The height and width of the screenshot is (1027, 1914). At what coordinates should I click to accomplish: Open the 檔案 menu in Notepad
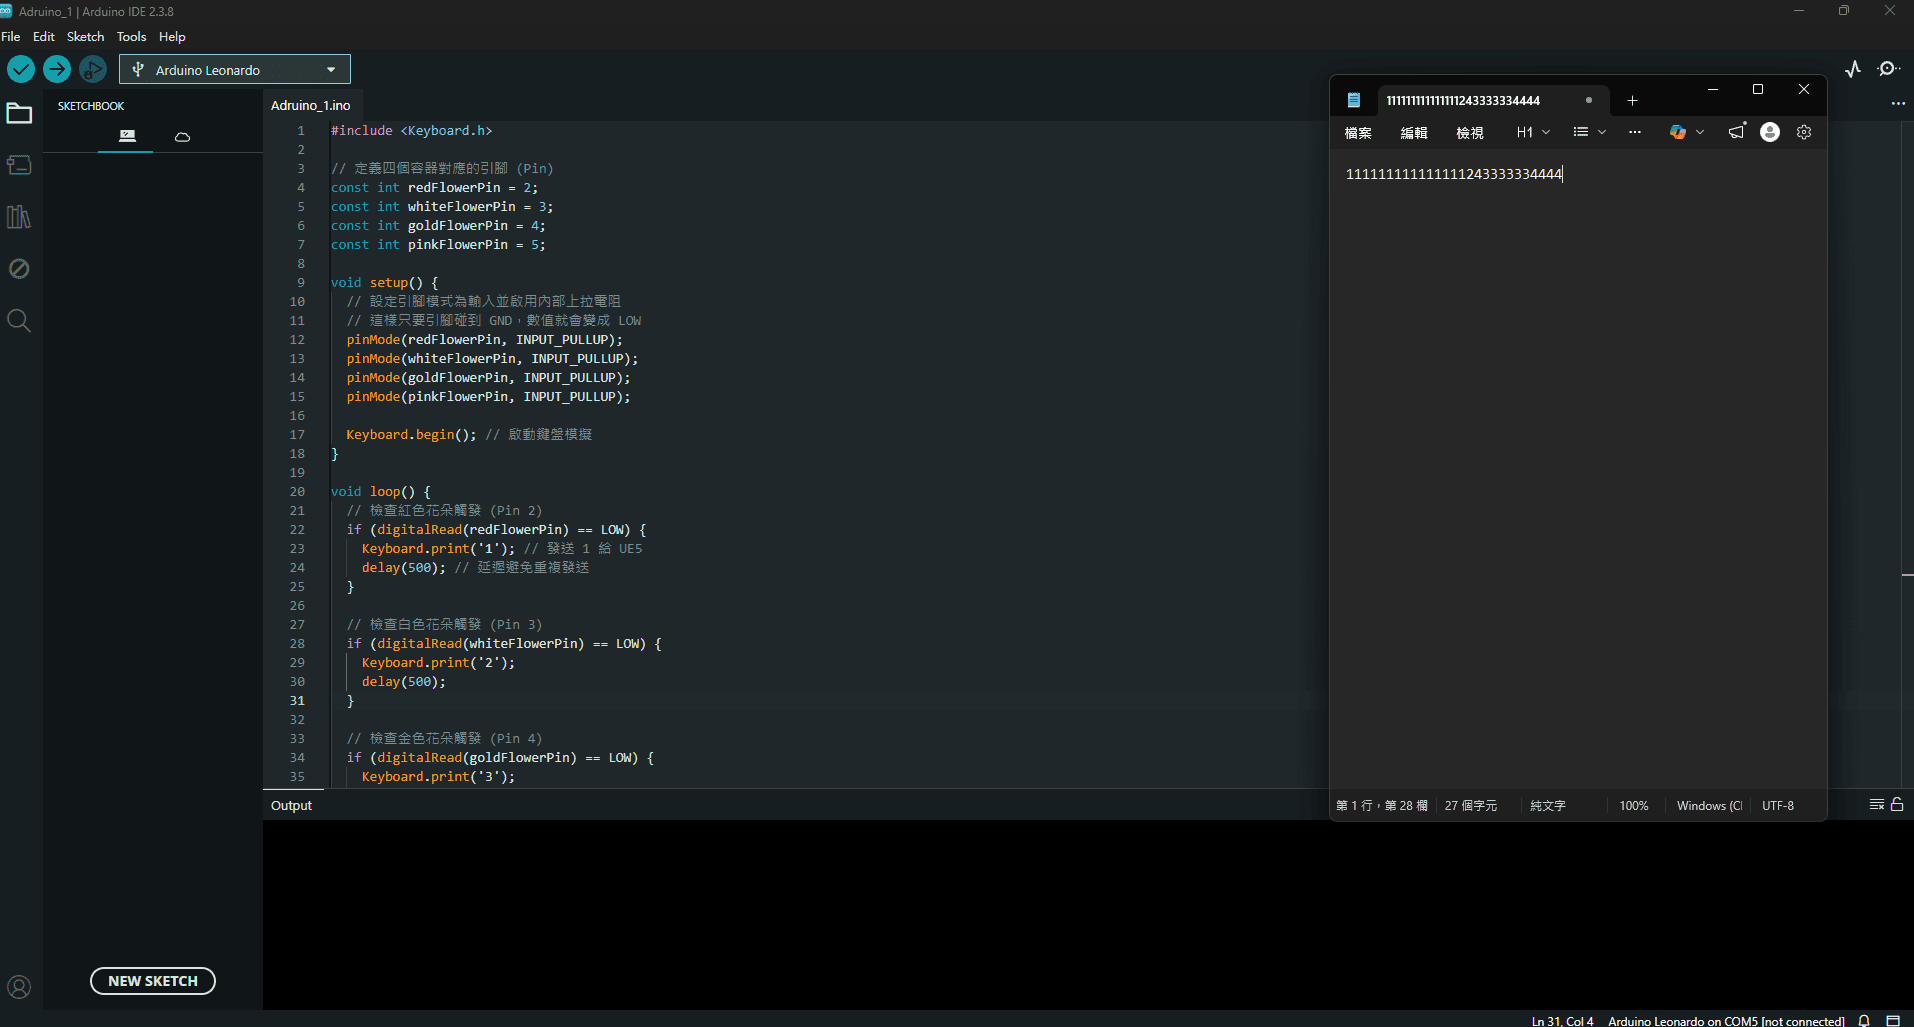(1358, 132)
